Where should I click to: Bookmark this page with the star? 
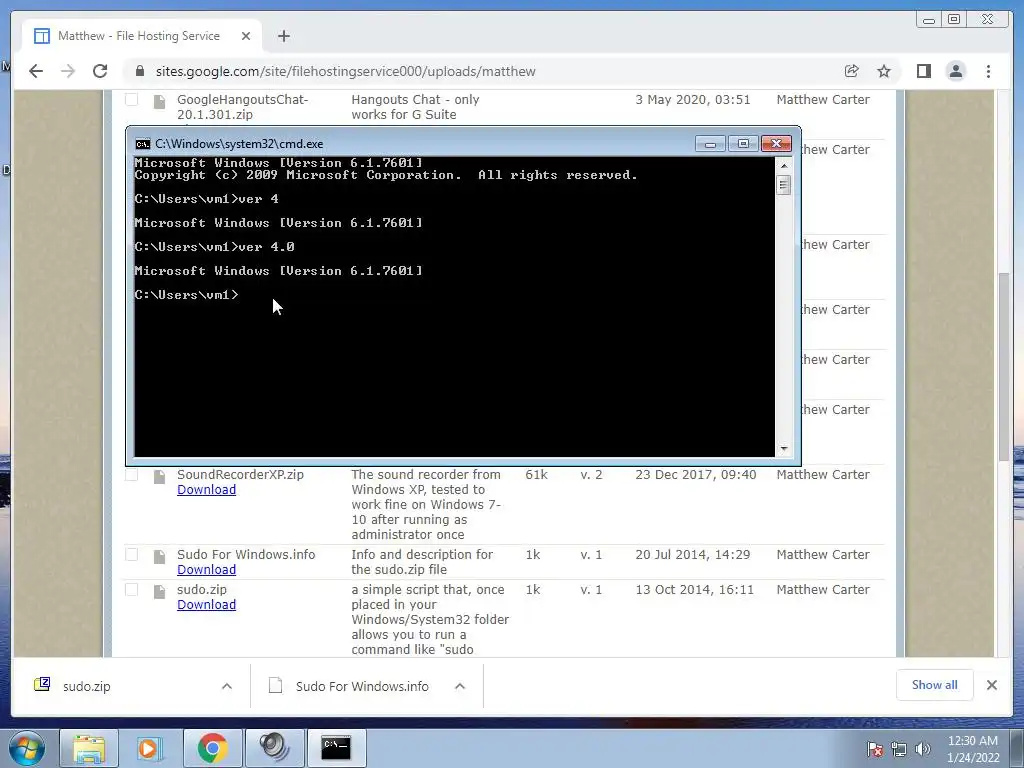pyautogui.click(x=884, y=71)
